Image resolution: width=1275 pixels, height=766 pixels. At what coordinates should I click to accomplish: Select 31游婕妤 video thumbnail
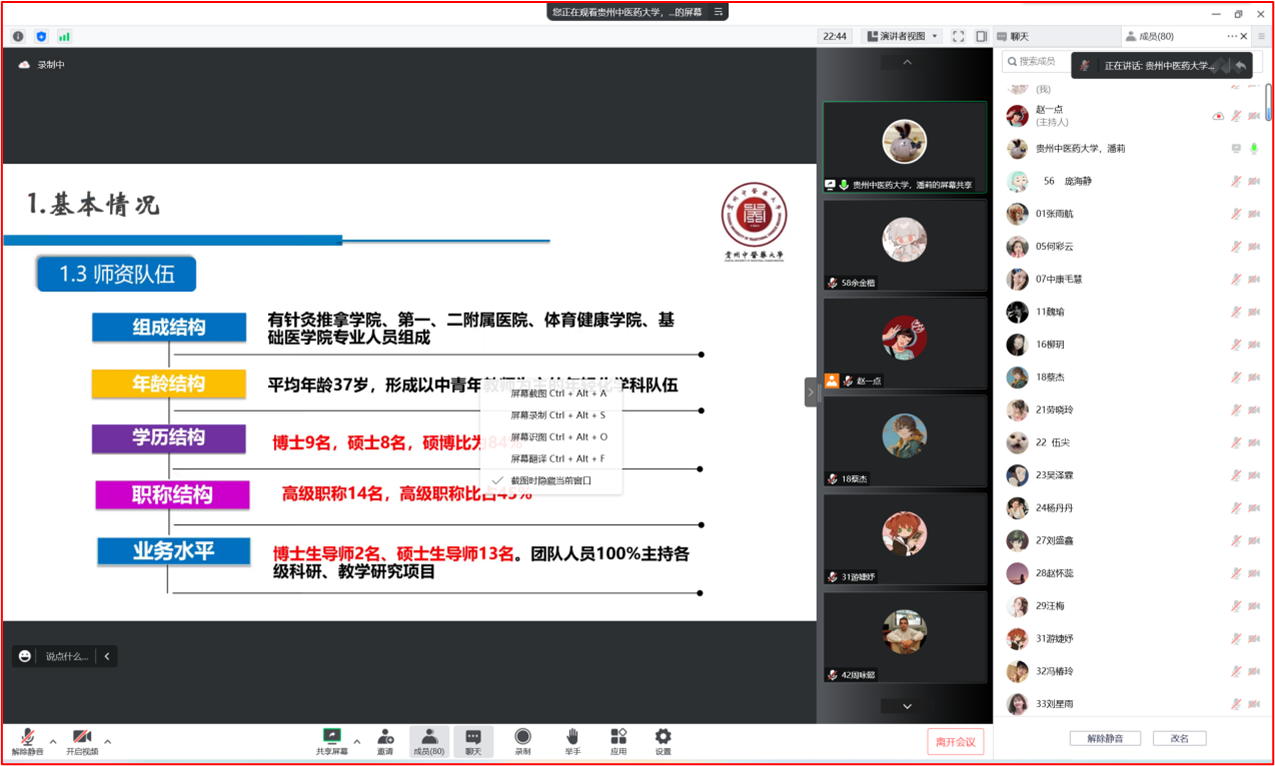[905, 538]
